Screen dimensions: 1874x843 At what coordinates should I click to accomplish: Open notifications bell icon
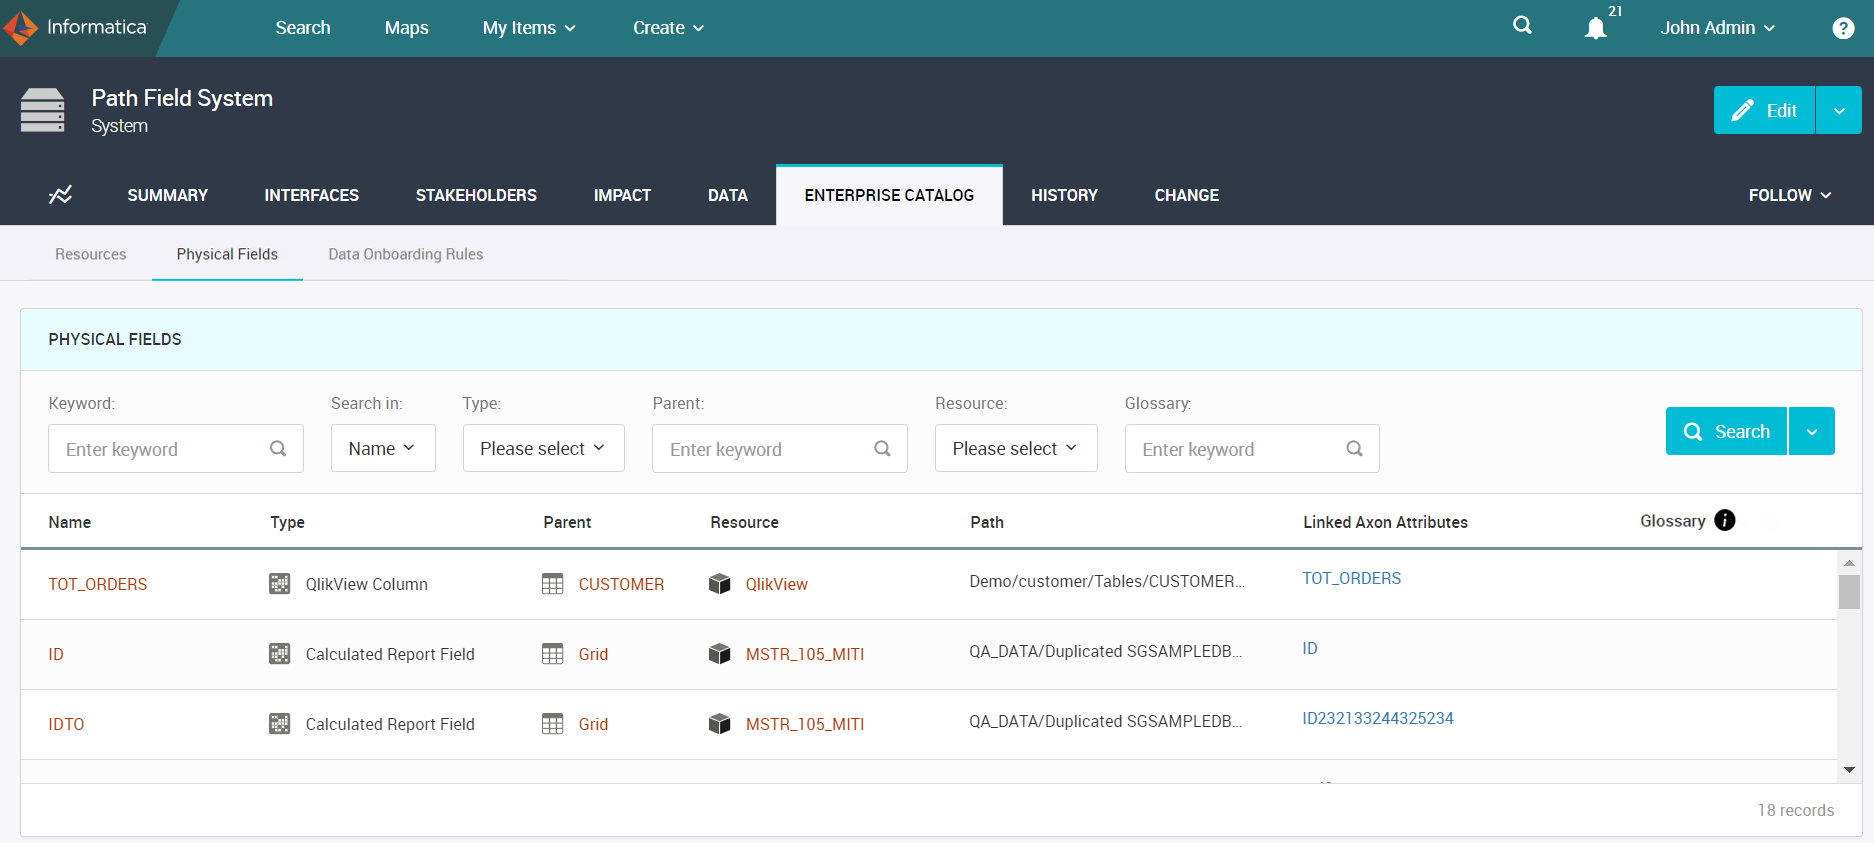pyautogui.click(x=1596, y=28)
